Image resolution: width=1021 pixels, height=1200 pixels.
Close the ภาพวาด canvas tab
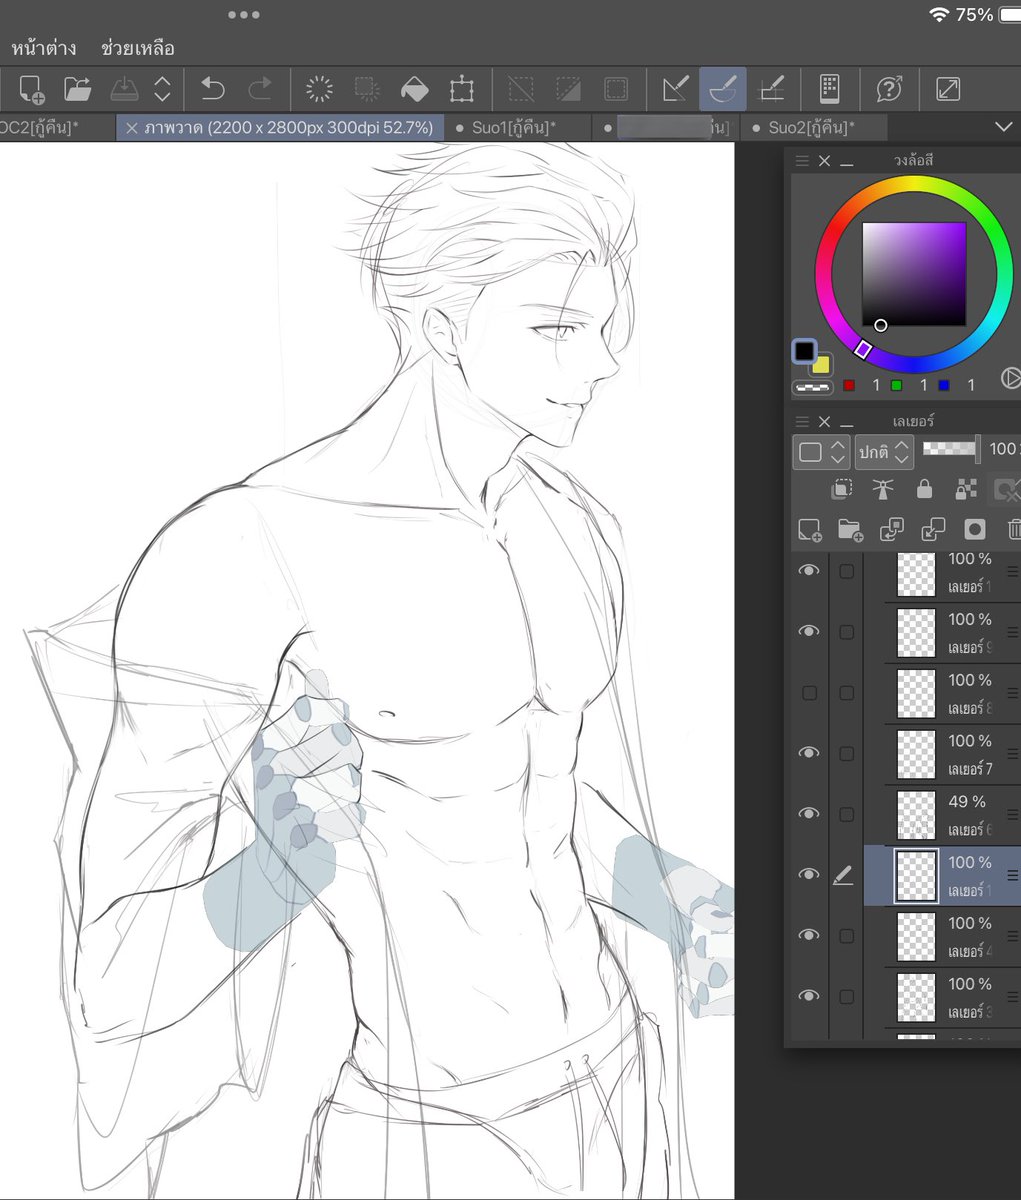point(133,127)
